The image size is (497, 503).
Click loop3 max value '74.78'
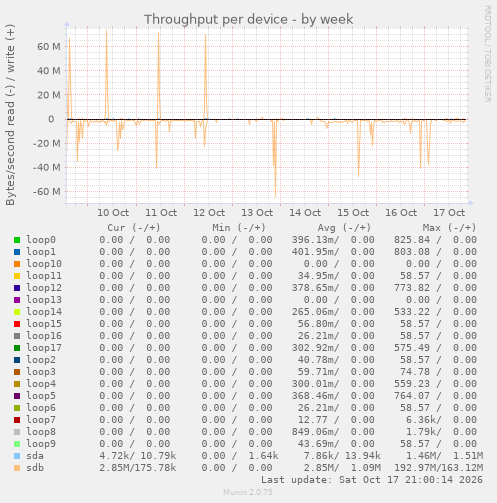point(415,372)
